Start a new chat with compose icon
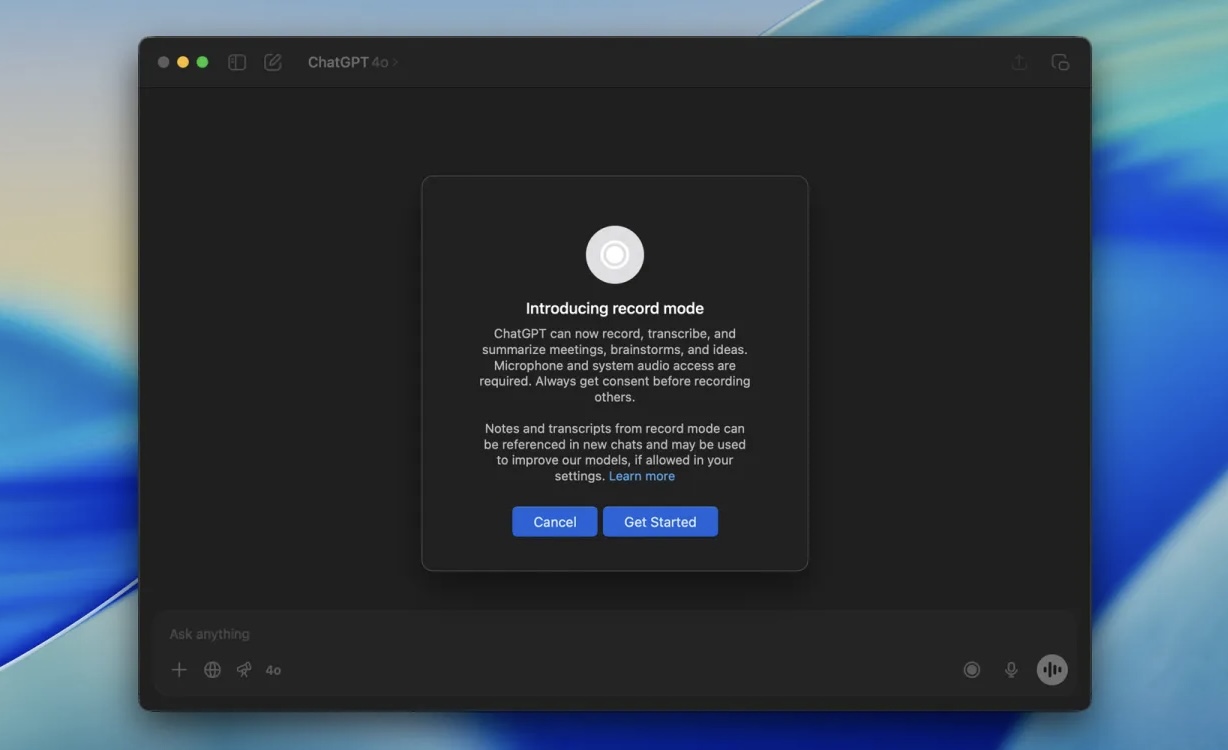This screenshot has width=1228, height=750. click(x=273, y=62)
